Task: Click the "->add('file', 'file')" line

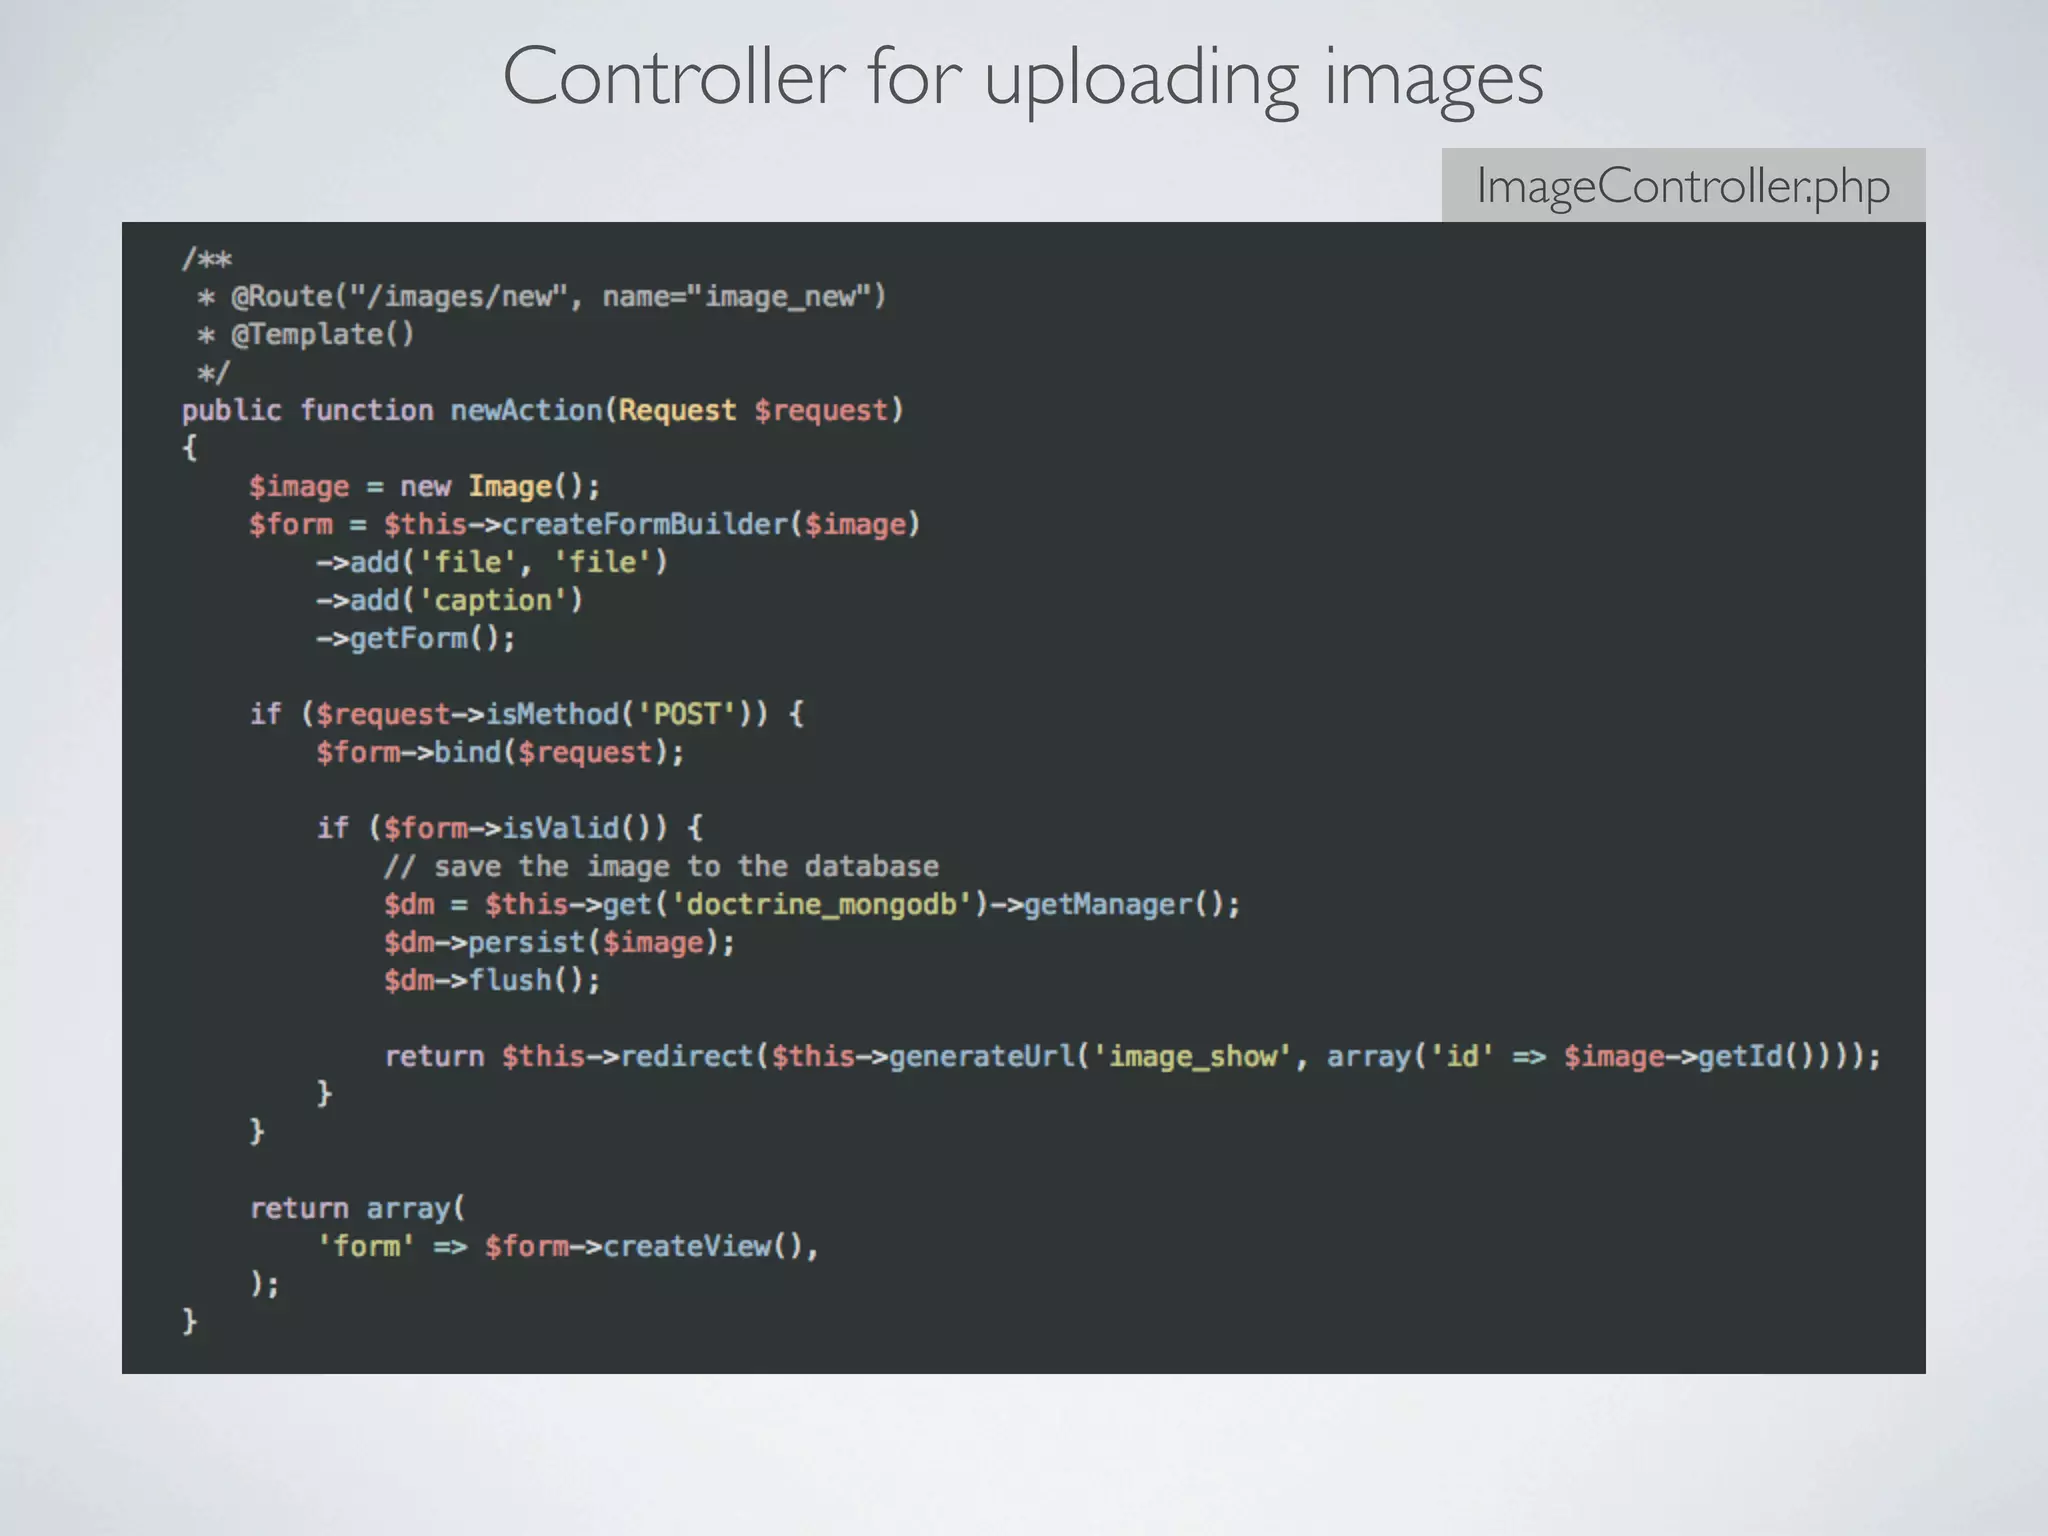Action: click(x=492, y=563)
